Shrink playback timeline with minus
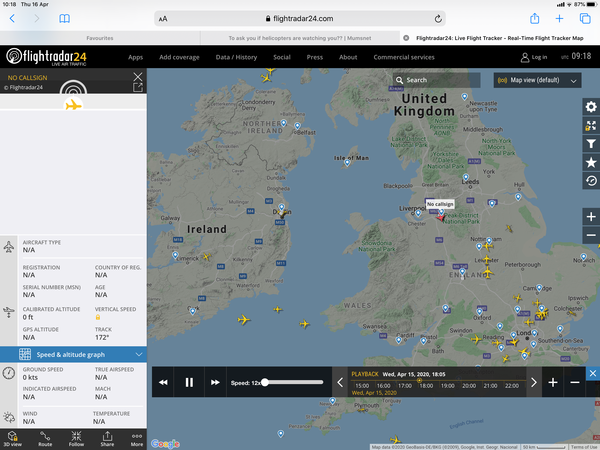Viewport: 600px width, 450px height. coord(575,382)
